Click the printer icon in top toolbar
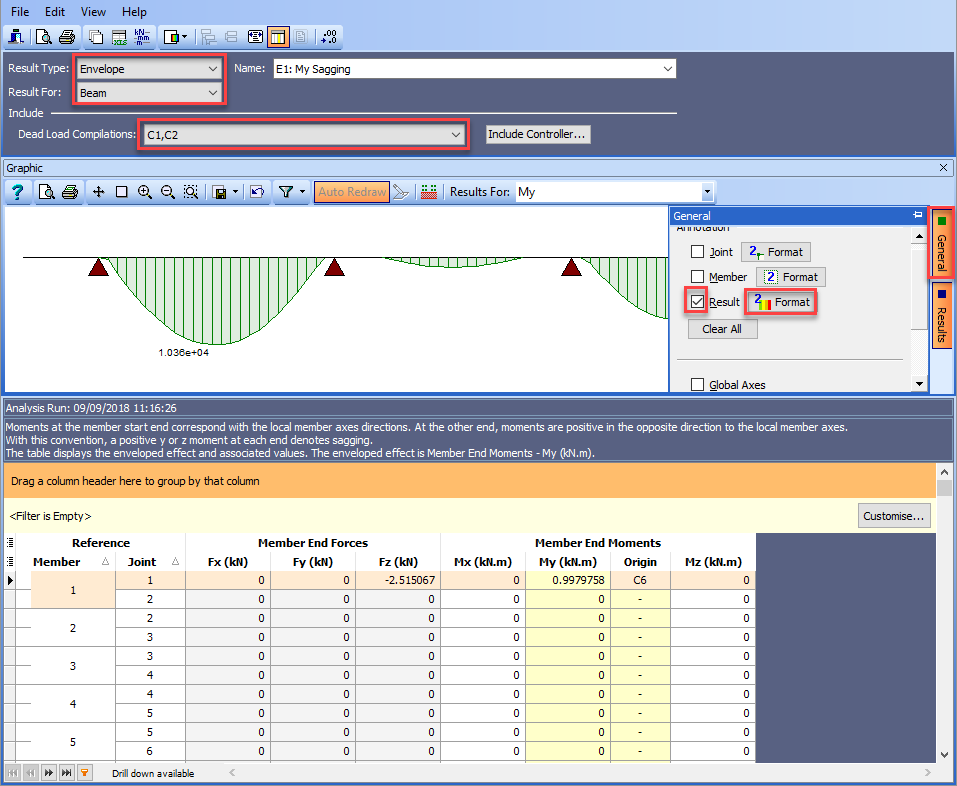The width and height of the screenshot is (957, 786). click(67, 37)
